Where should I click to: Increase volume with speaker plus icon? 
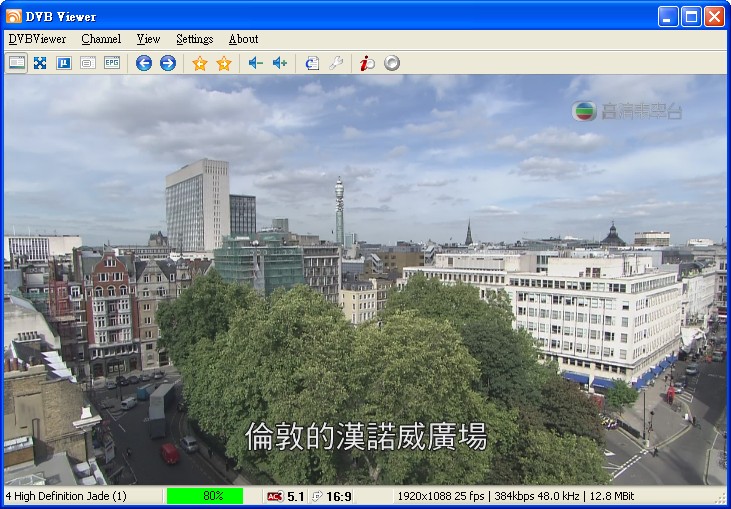click(x=280, y=63)
